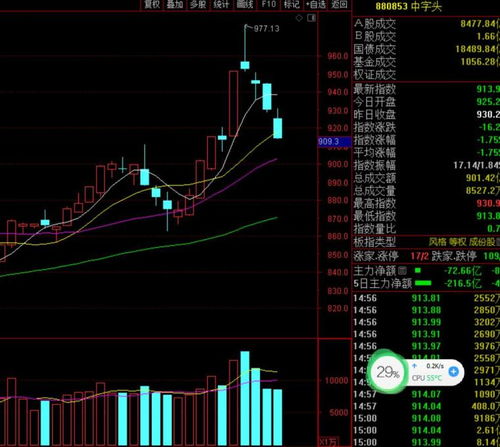Open the 叠加 overlay toolbar option

175,4
